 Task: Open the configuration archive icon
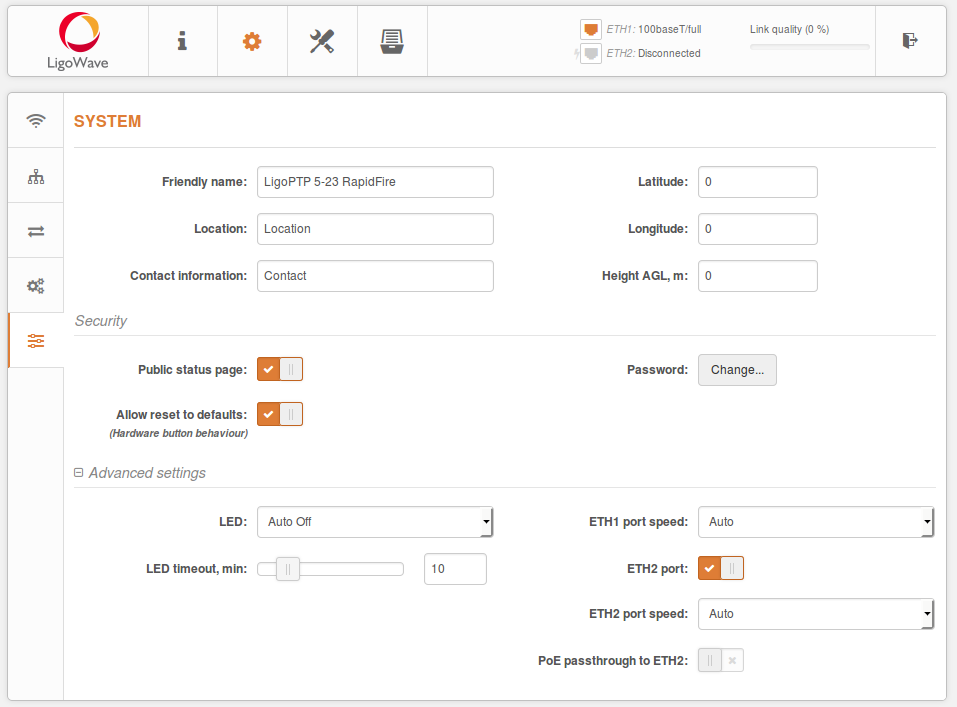pyautogui.click(x=392, y=41)
